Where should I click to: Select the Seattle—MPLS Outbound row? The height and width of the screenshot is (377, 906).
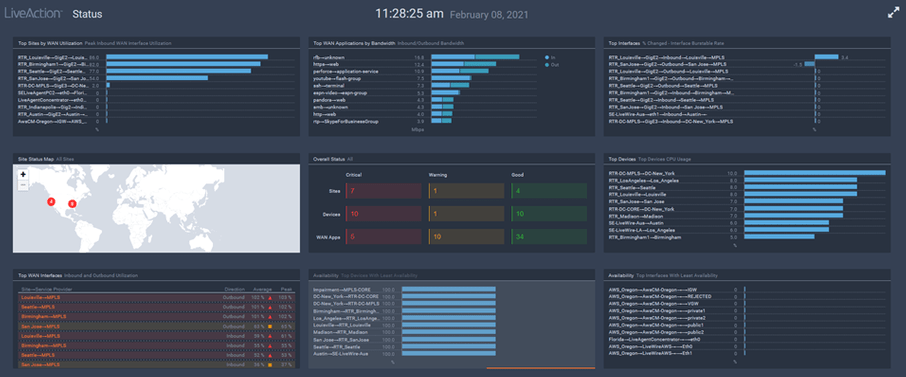pos(156,307)
